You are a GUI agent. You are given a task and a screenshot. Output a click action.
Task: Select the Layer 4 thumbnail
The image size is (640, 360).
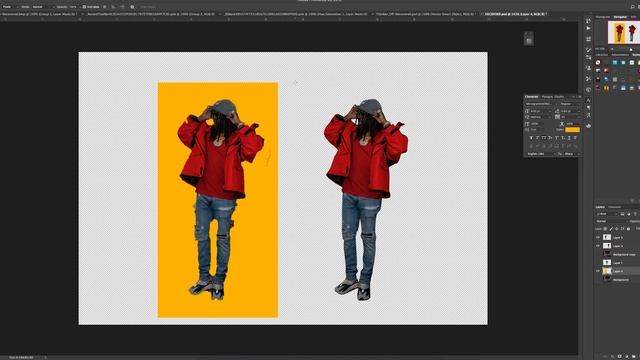[607, 271]
